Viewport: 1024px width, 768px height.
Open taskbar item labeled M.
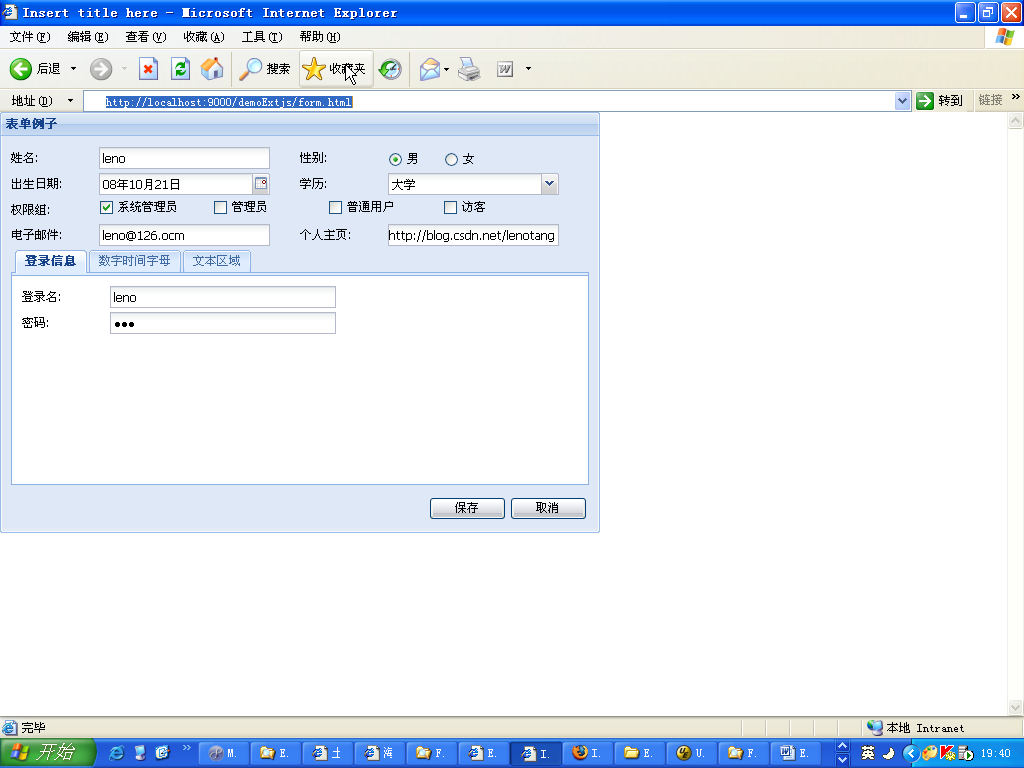tap(223, 753)
